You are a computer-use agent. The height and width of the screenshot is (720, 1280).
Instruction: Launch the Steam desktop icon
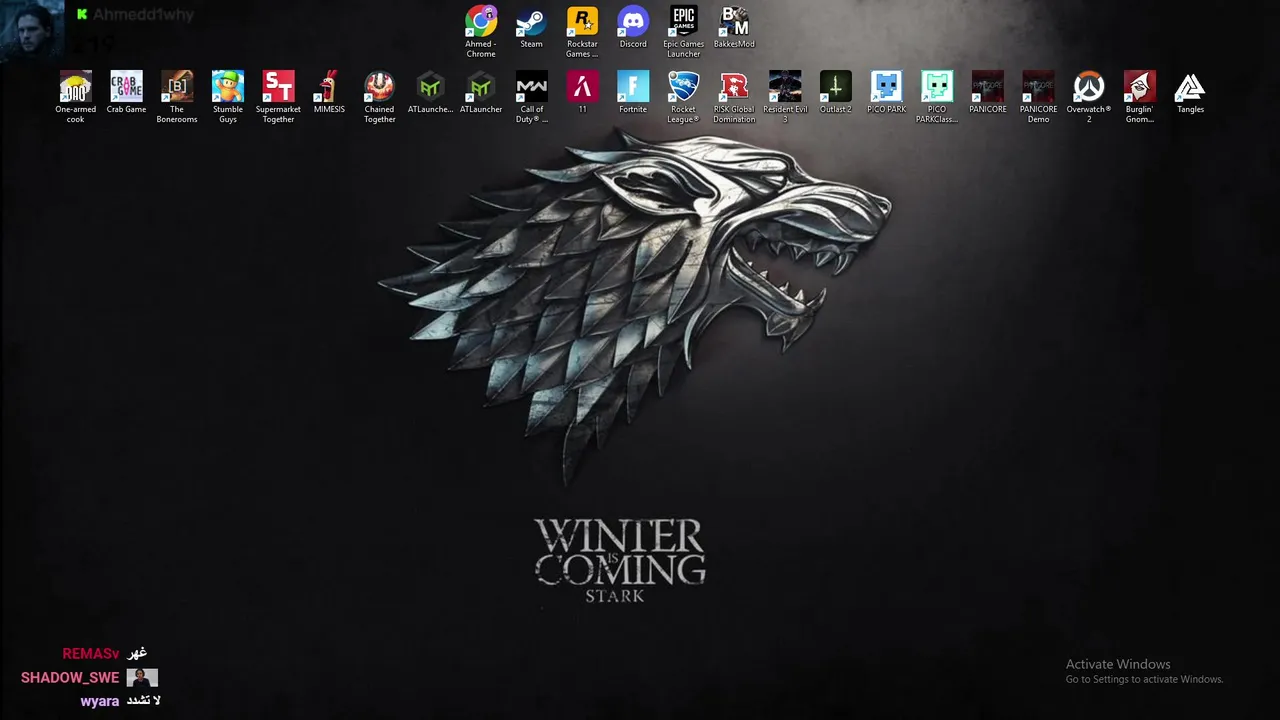(531, 28)
